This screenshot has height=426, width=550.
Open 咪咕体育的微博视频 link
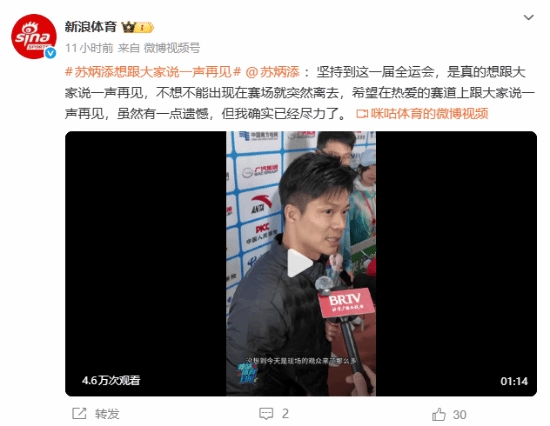pos(430,113)
